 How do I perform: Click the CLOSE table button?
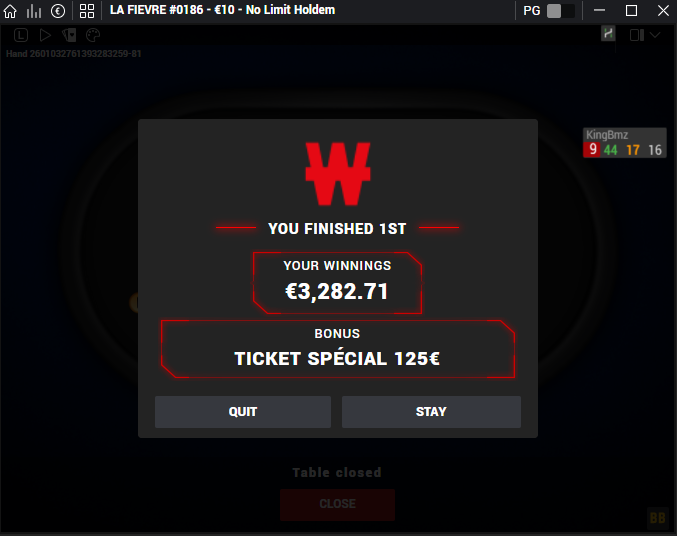[337, 504]
